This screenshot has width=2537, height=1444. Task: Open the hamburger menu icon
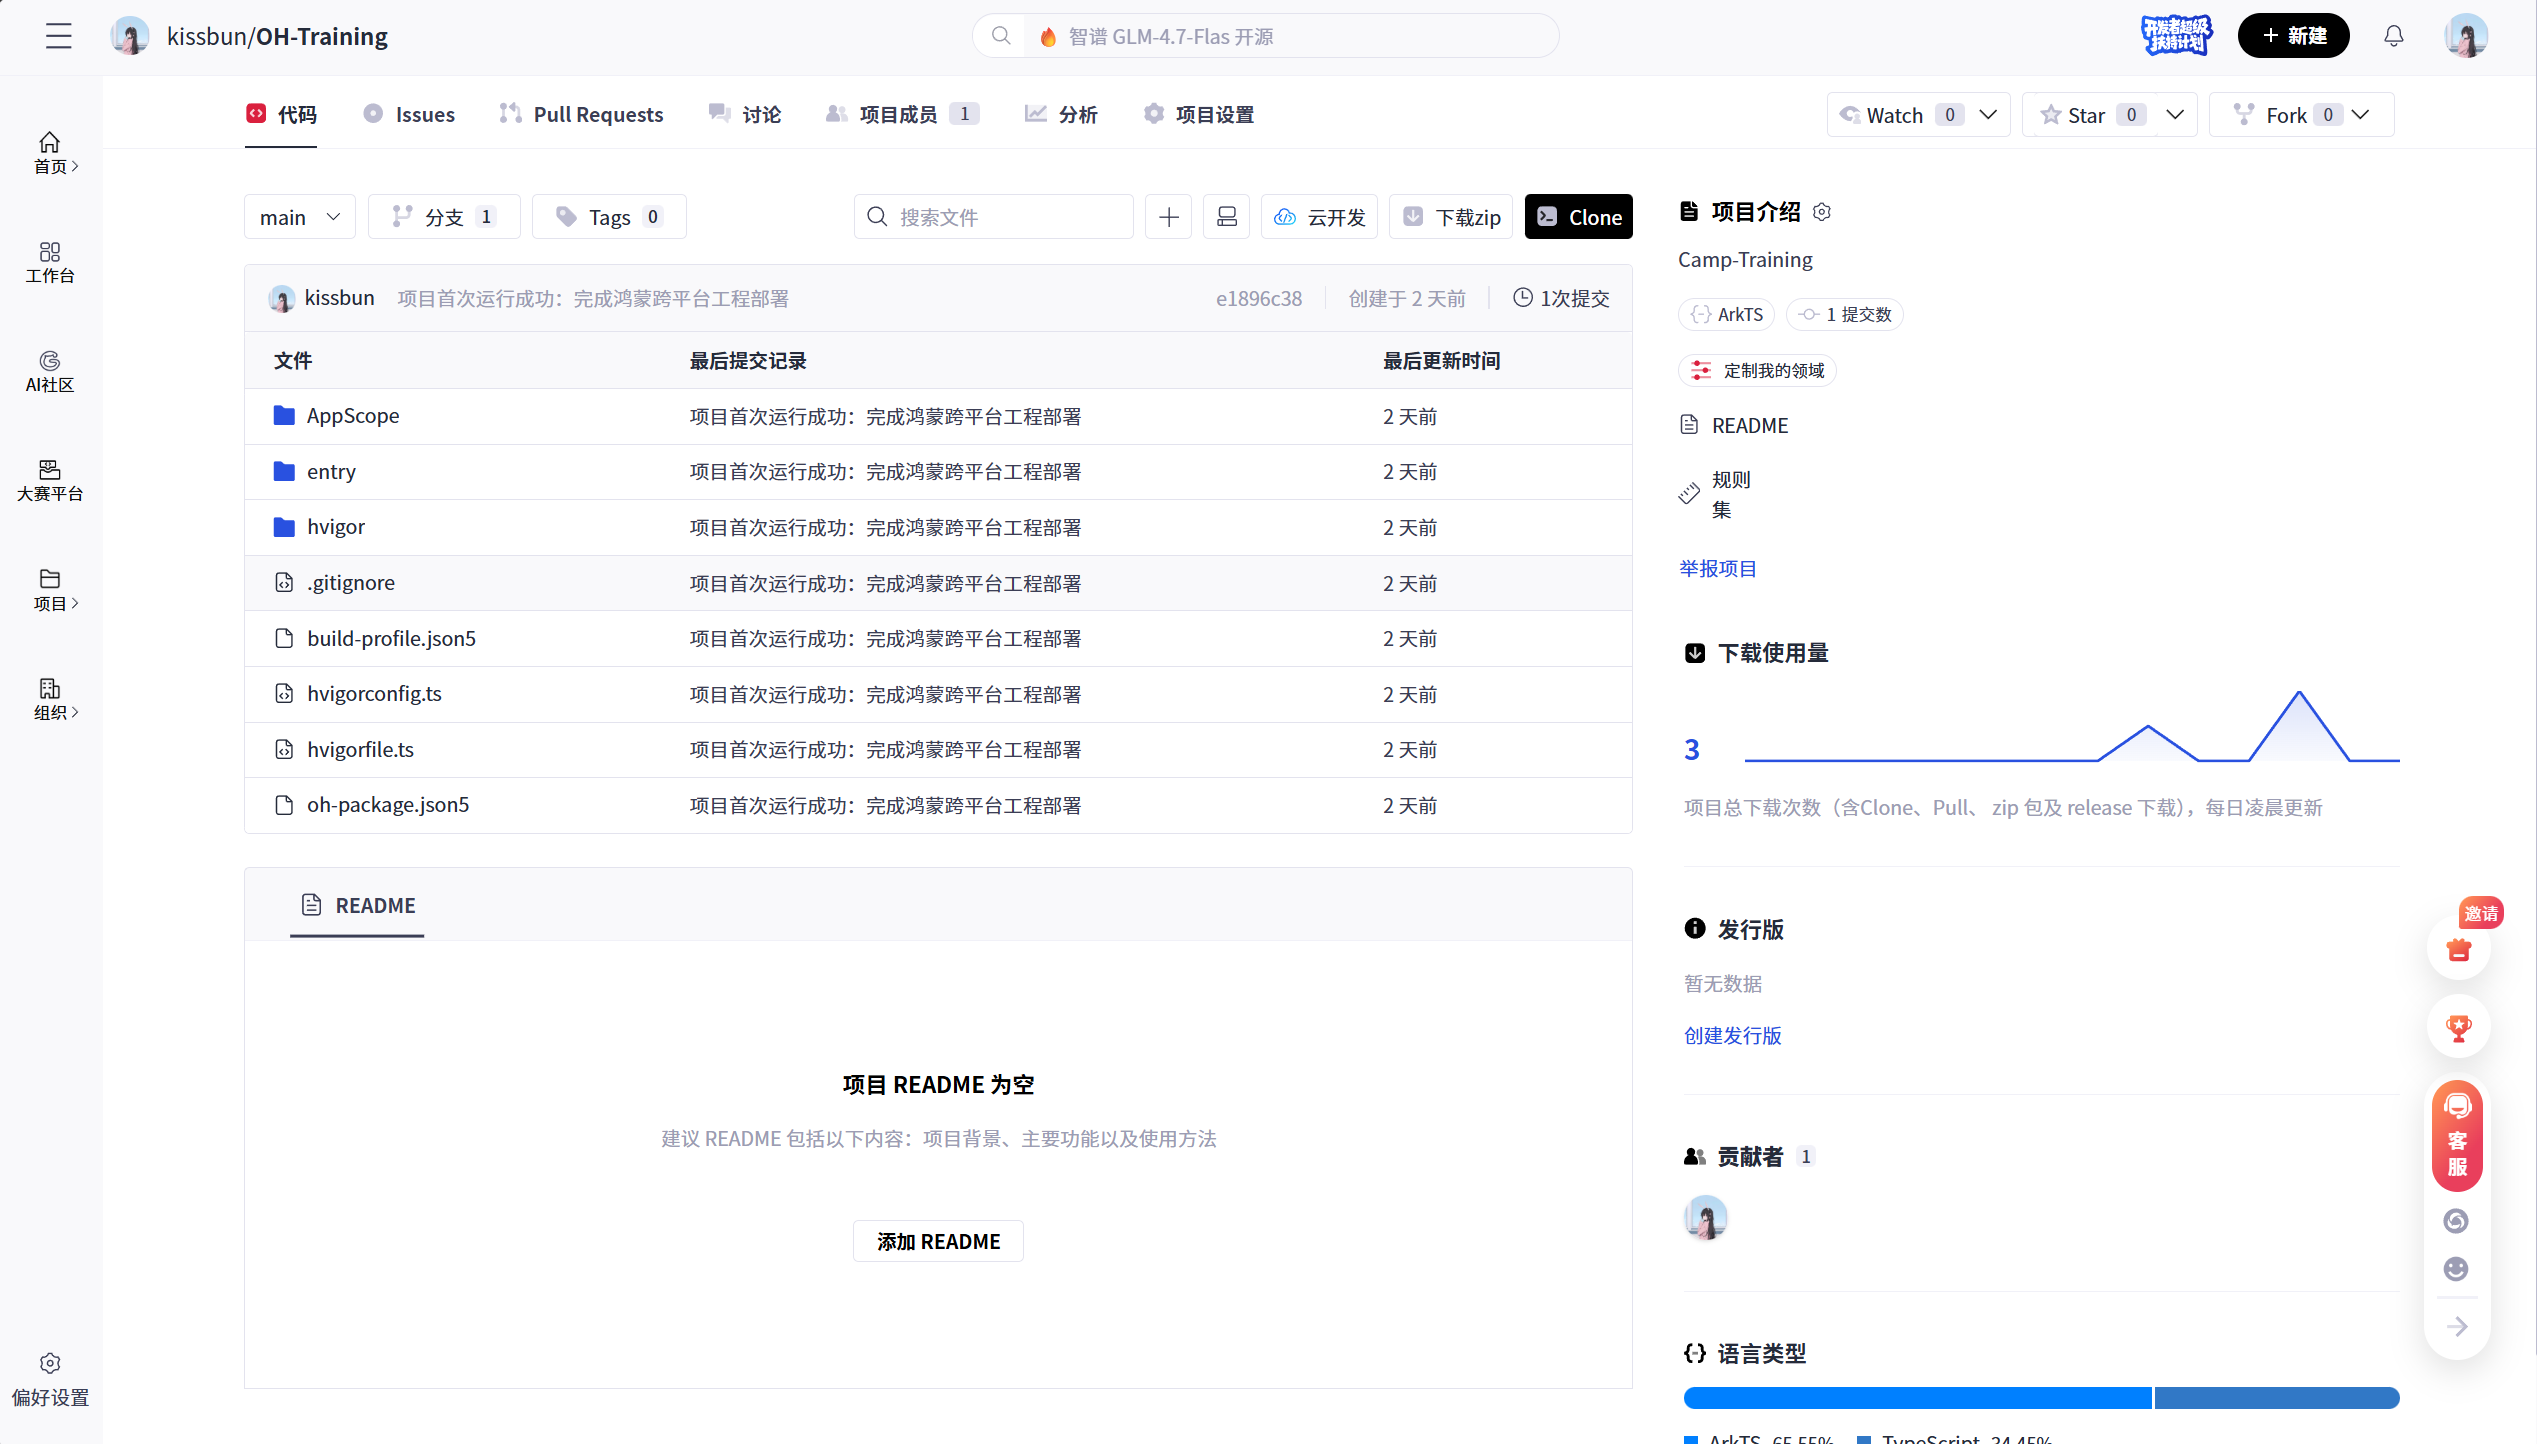click(x=59, y=36)
